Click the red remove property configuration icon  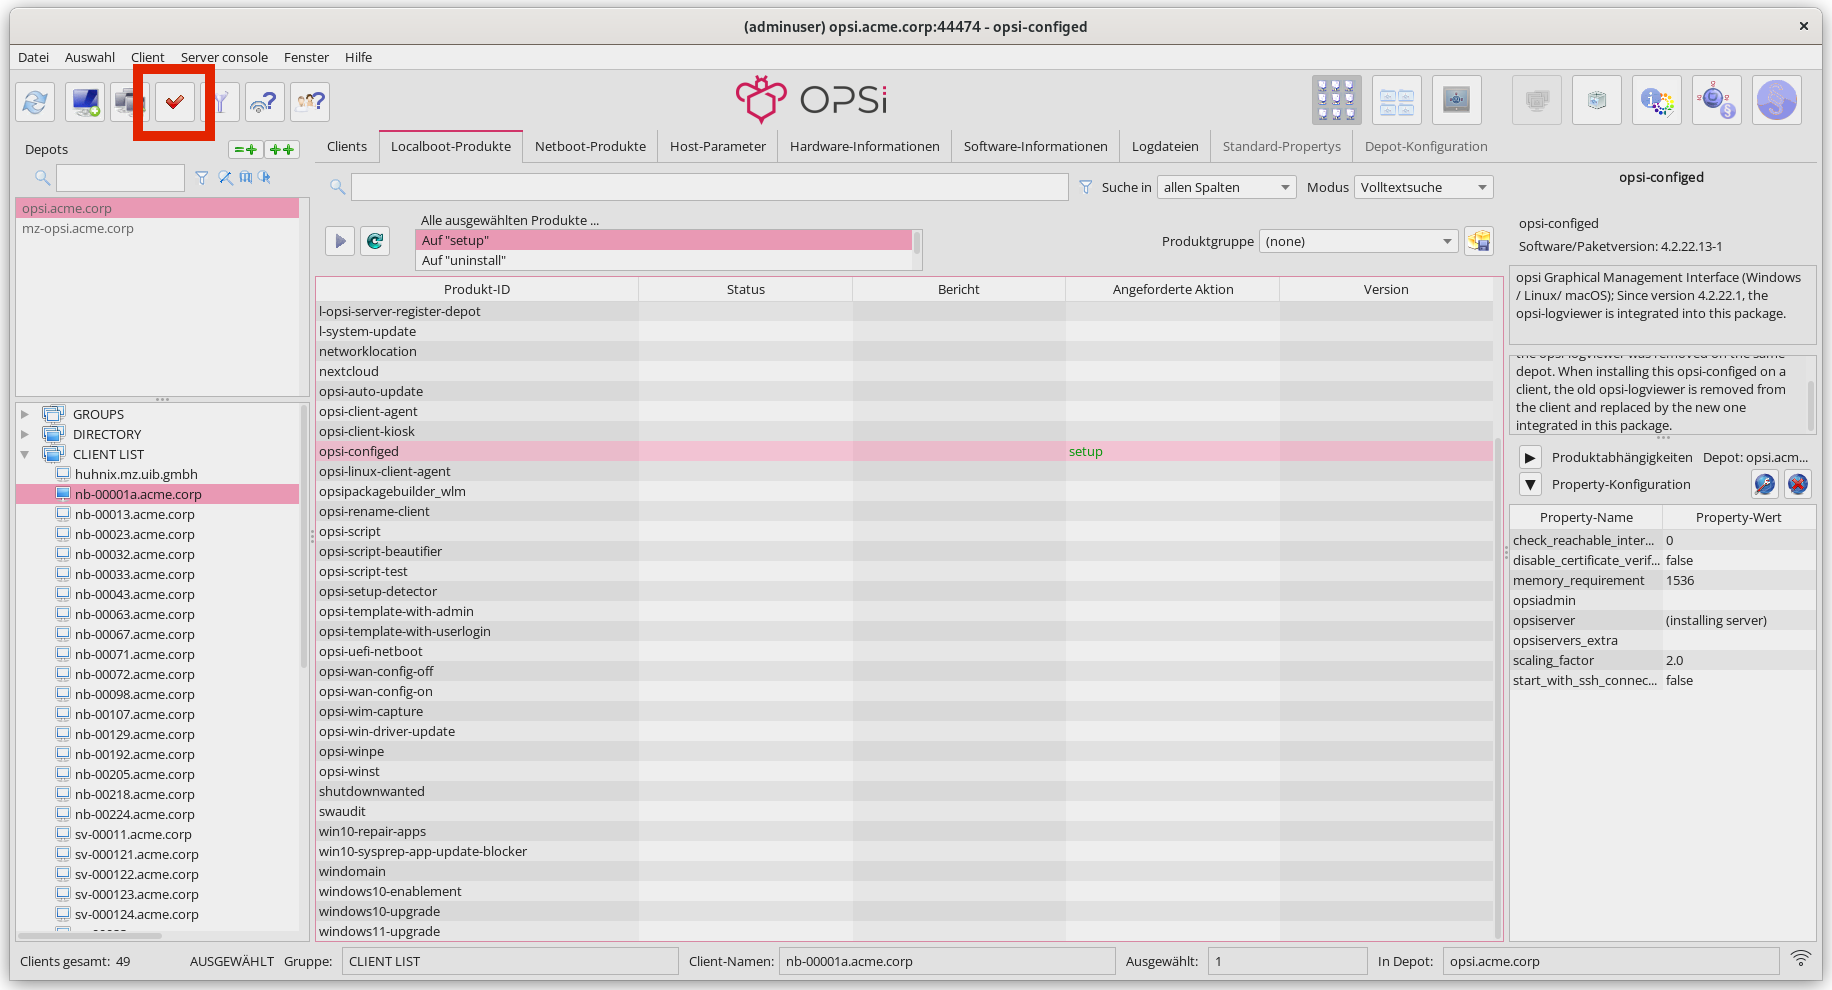(1798, 484)
